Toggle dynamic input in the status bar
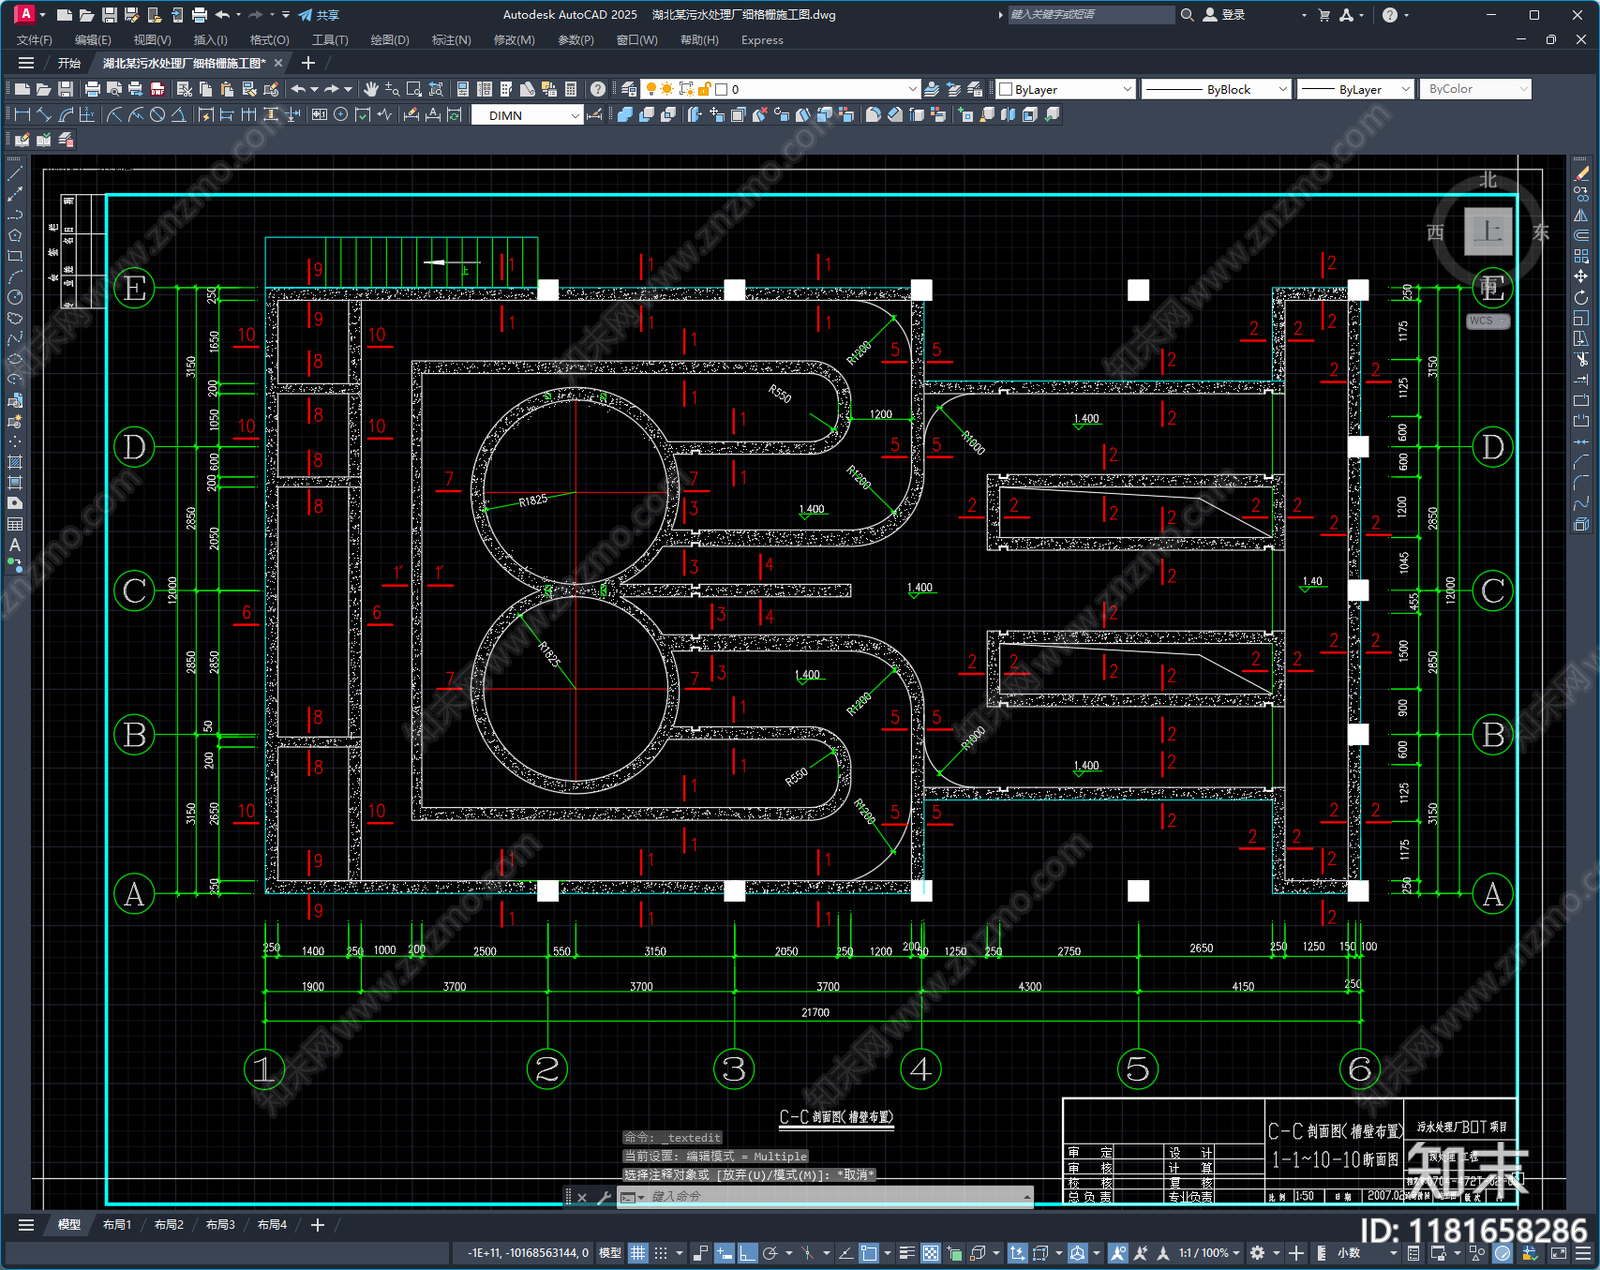Screen dimensions: 1600x1270 [724, 1253]
